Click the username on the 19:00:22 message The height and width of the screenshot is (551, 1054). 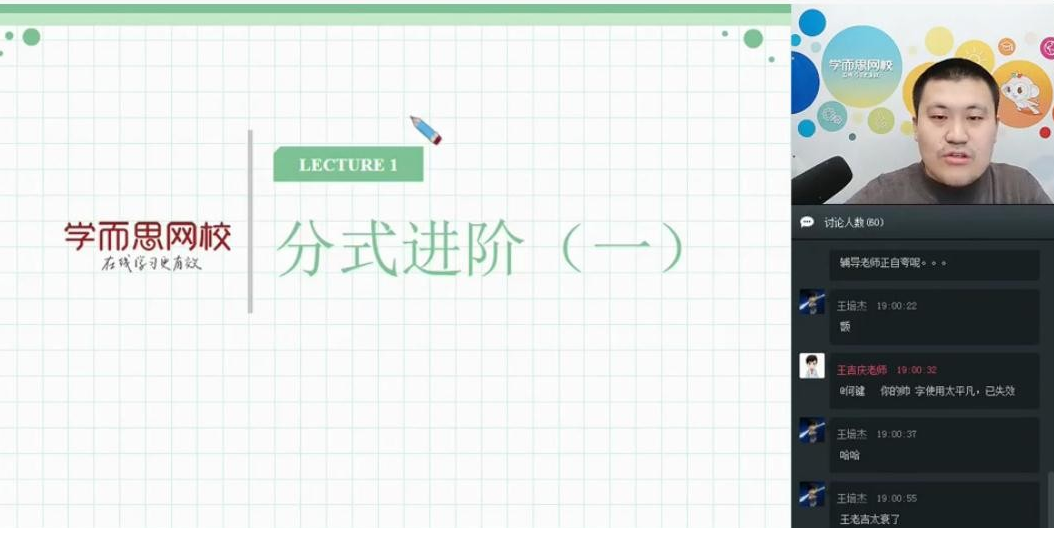point(852,306)
